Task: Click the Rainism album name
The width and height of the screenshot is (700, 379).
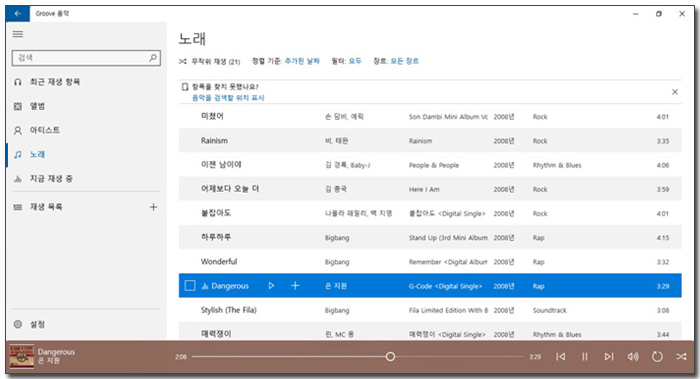Action: (x=421, y=141)
